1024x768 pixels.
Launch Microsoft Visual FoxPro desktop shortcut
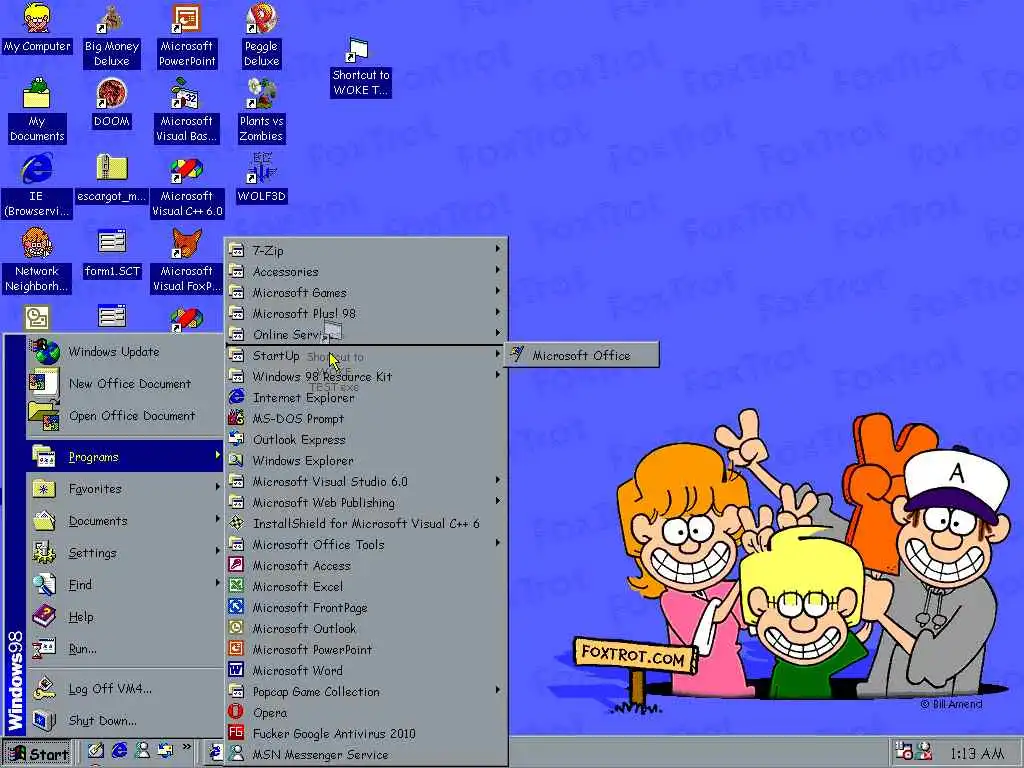pyautogui.click(x=187, y=261)
